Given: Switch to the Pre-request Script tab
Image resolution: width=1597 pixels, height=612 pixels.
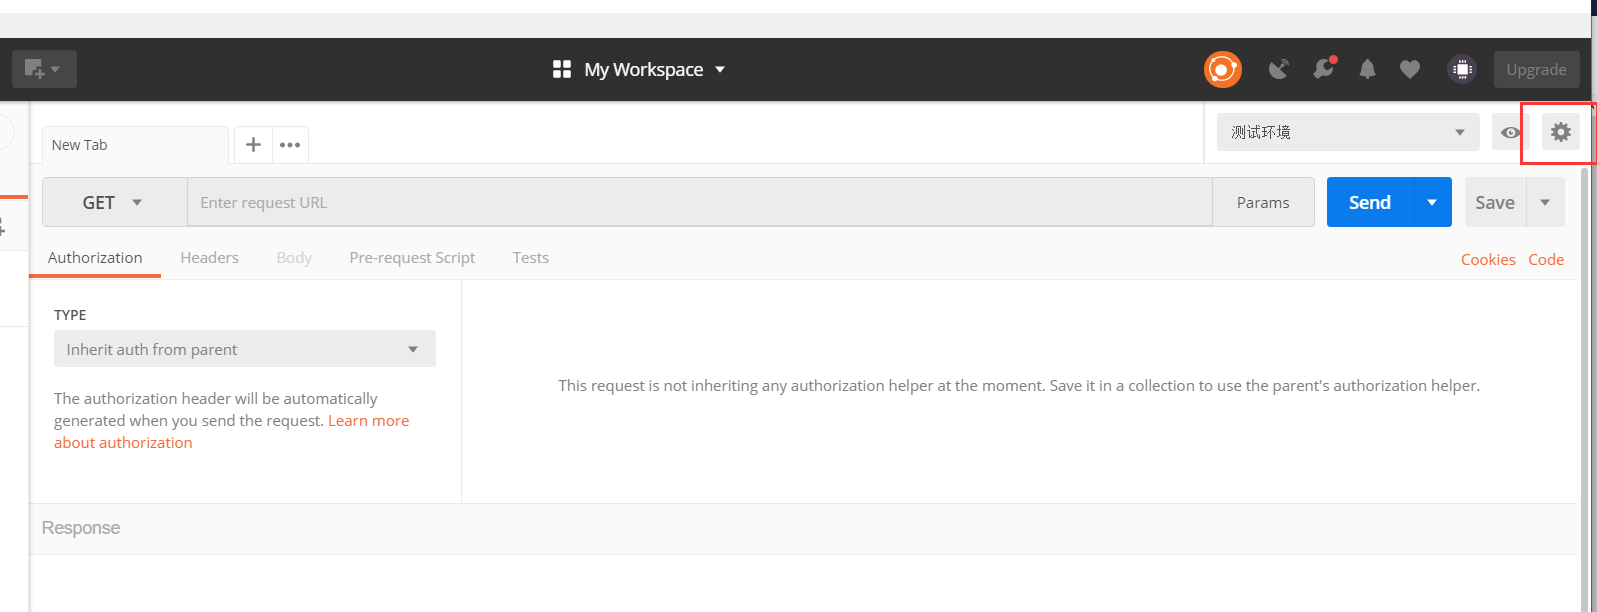Looking at the screenshot, I should (412, 258).
